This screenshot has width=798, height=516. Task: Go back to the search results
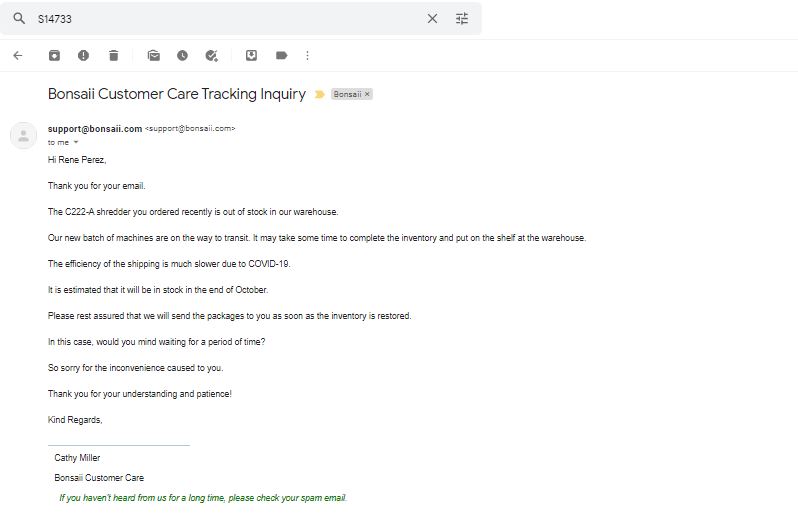18,55
